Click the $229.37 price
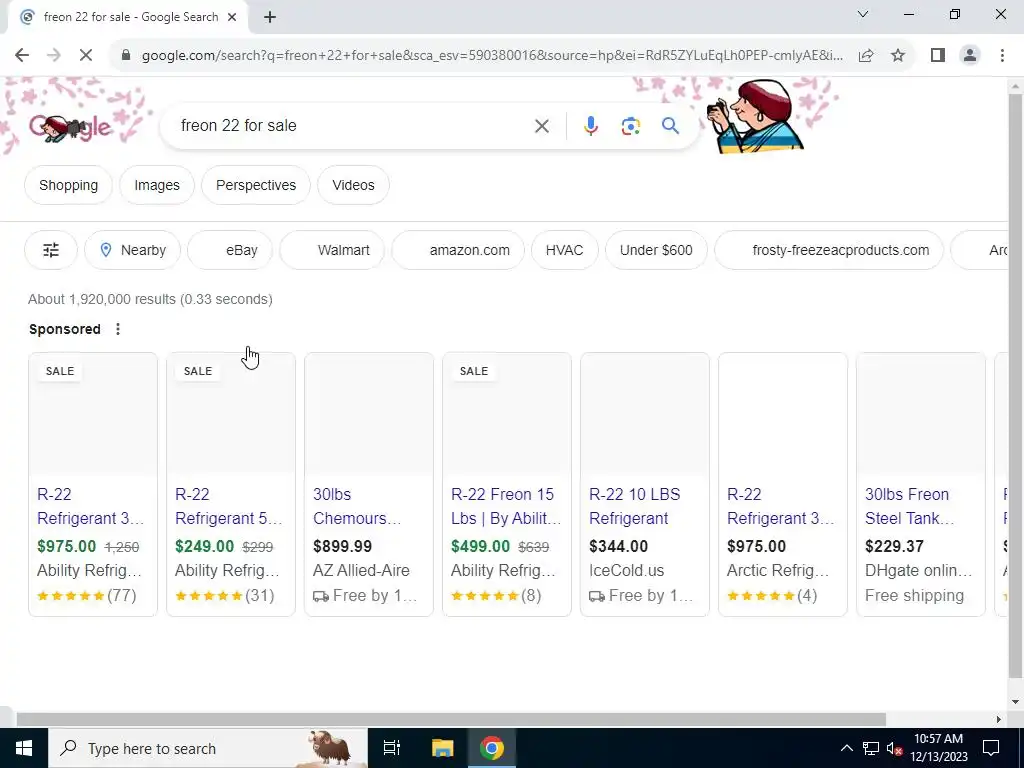Image resolution: width=1024 pixels, height=768 pixels. tap(894, 547)
